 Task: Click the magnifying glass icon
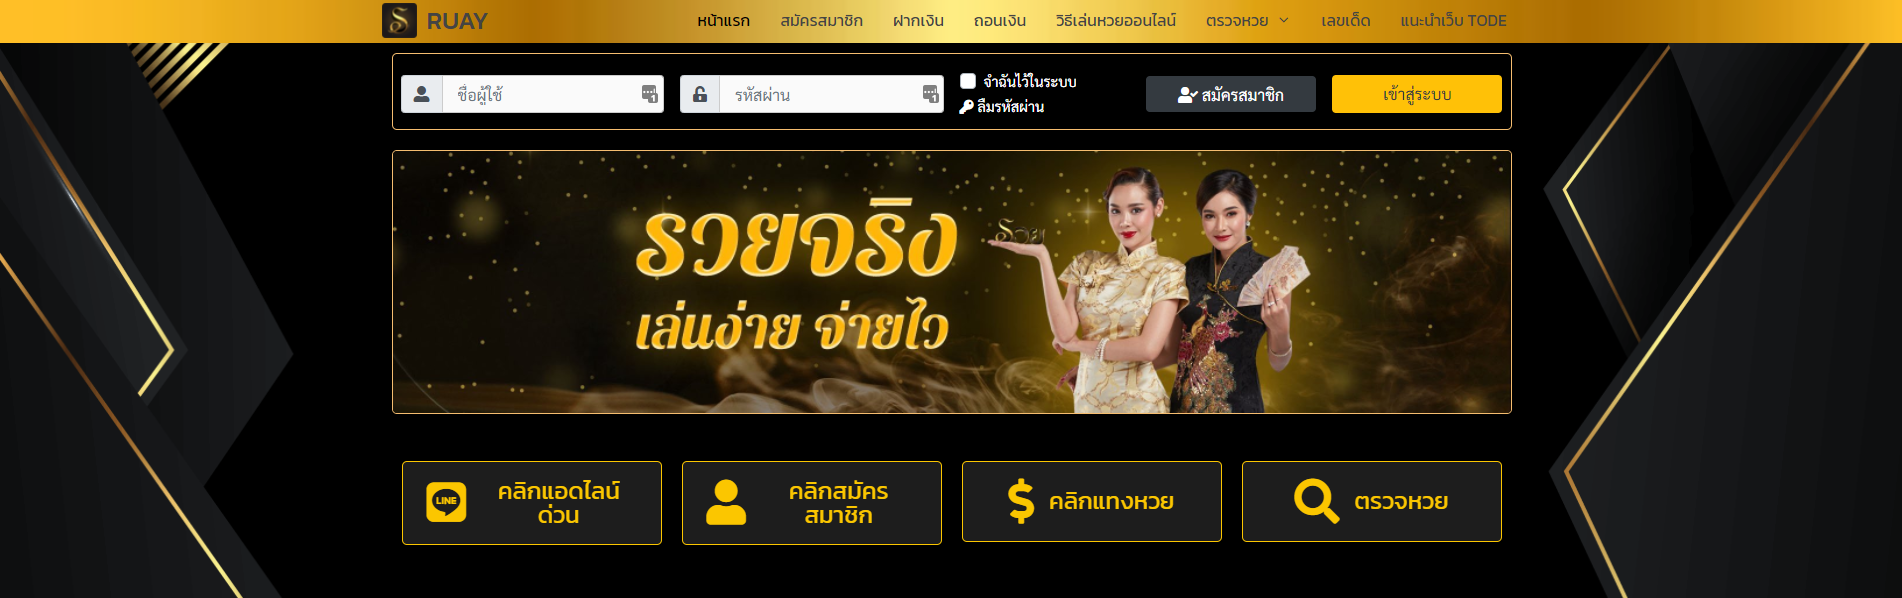[1316, 501]
